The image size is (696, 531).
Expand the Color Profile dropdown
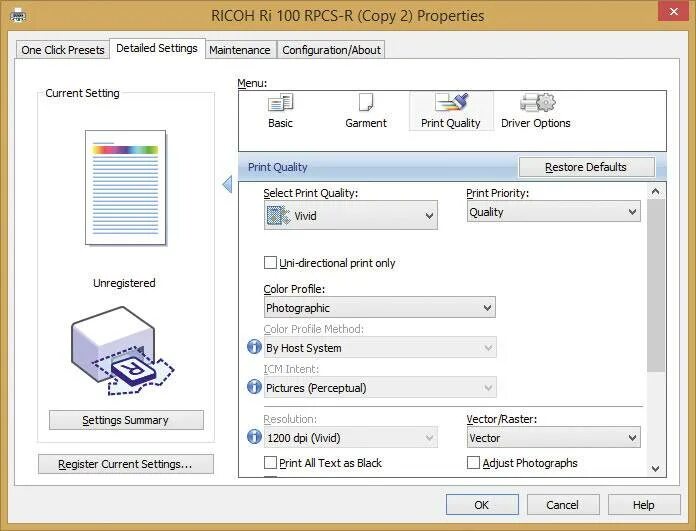click(380, 307)
